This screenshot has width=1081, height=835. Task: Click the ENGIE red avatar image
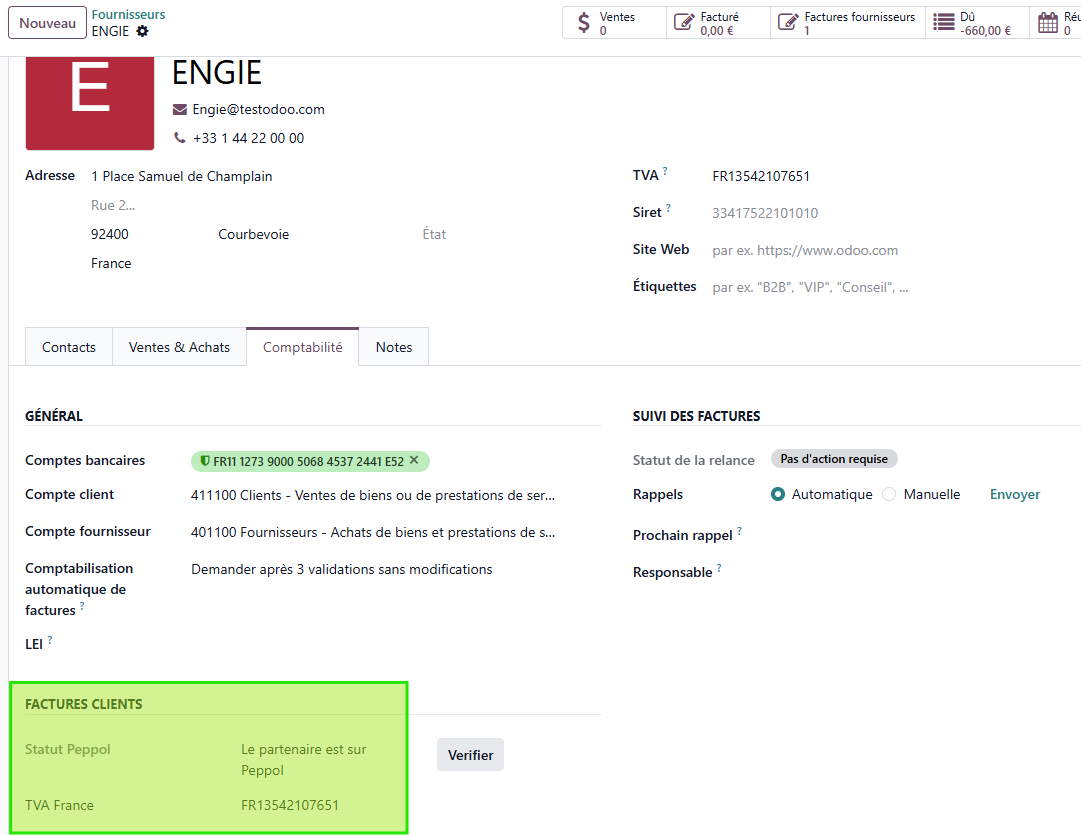click(90, 103)
